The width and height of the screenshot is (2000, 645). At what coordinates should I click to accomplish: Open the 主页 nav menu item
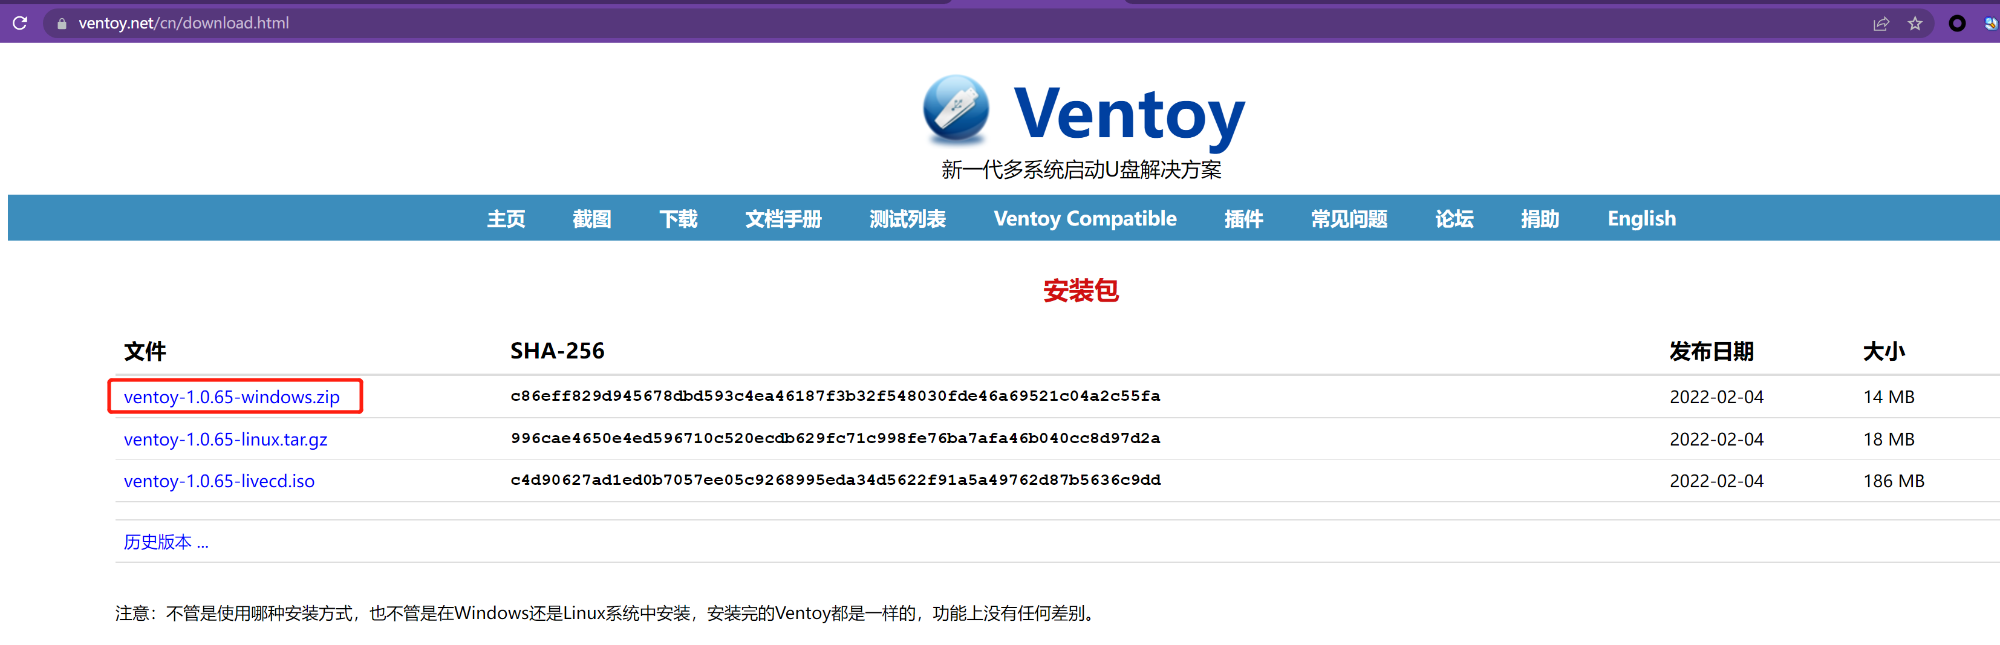point(506,218)
